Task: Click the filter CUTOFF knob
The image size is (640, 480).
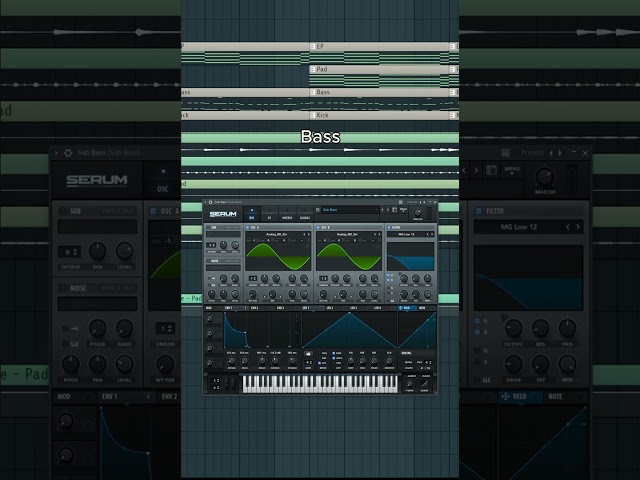Action: pyautogui.click(x=404, y=278)
